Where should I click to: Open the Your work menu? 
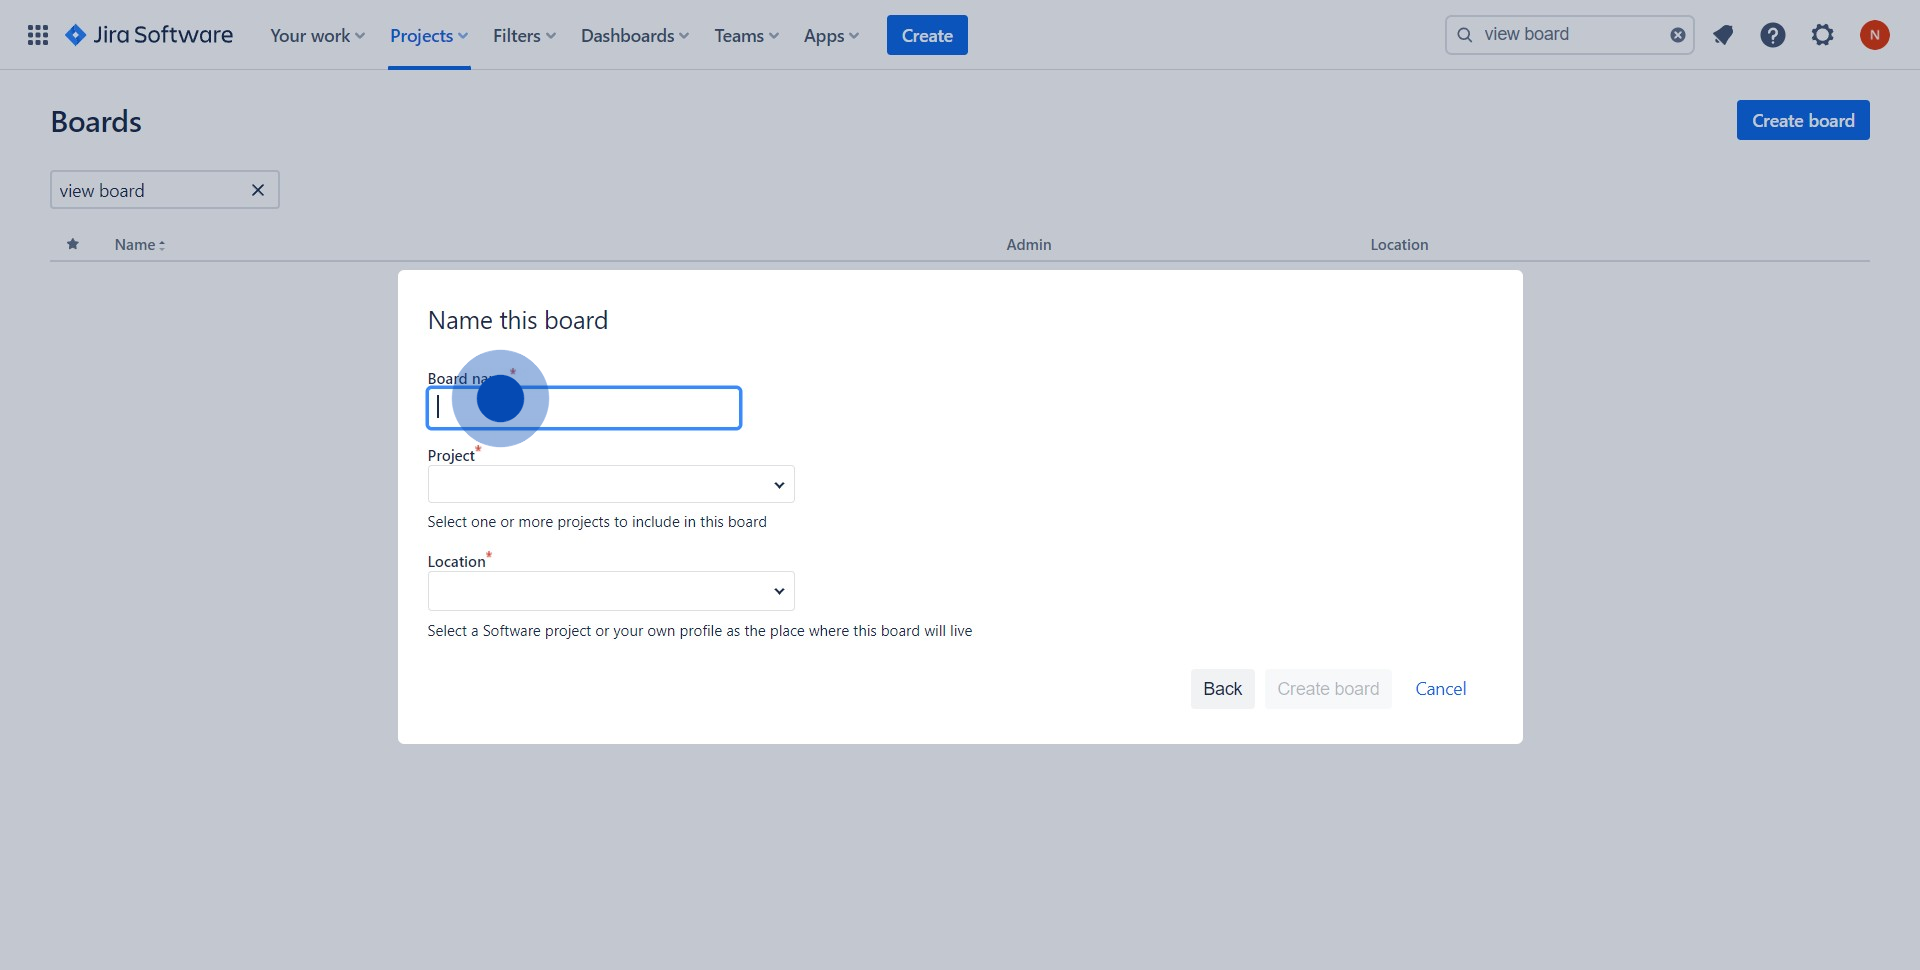point(317,36)
